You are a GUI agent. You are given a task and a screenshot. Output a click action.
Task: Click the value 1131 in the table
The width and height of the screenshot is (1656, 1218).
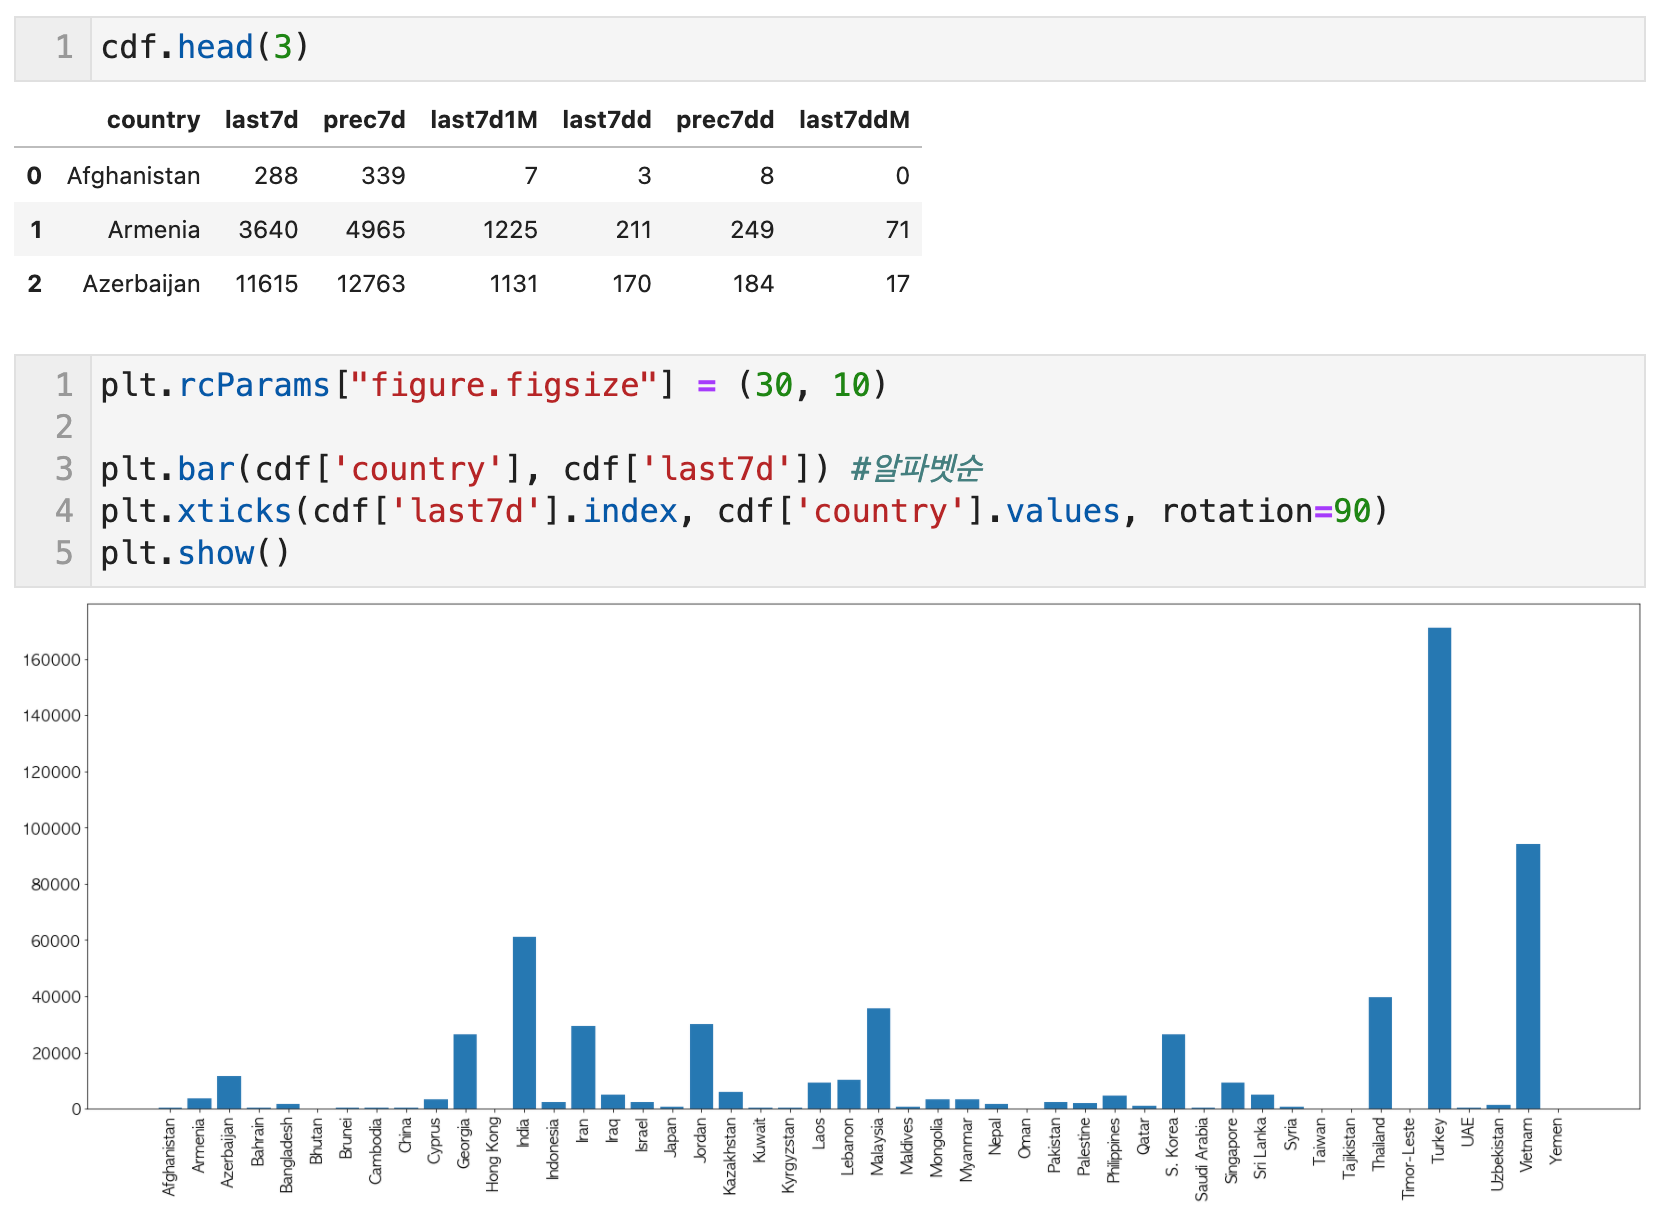(x=513, y=284)
